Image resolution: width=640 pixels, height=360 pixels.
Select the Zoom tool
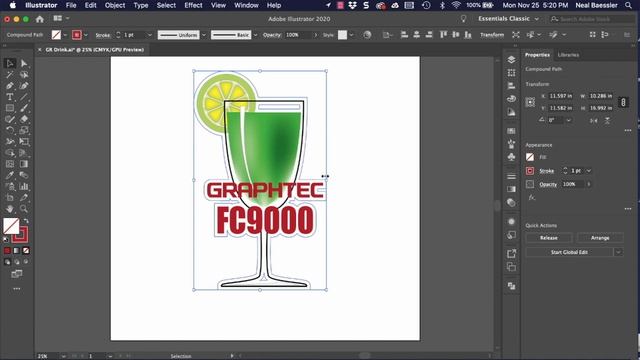pyautogui.click(x=24, y=209)
